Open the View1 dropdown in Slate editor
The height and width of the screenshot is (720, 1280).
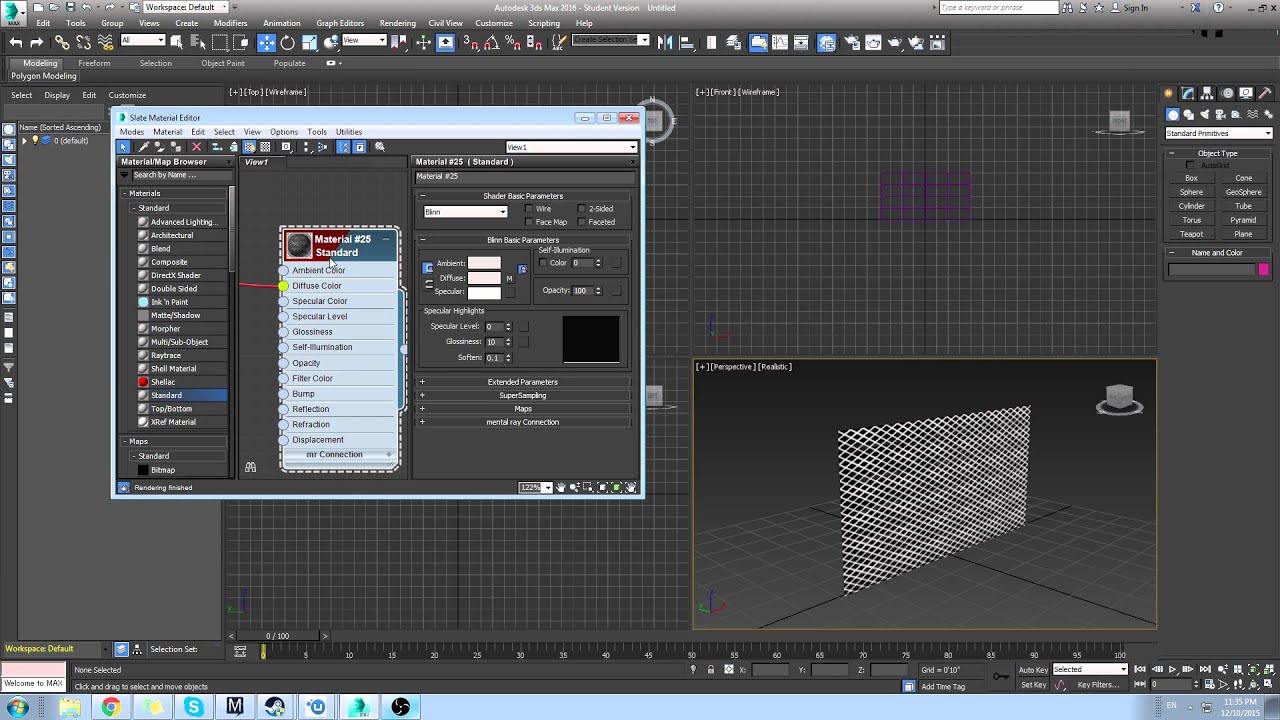click(571, 147)
